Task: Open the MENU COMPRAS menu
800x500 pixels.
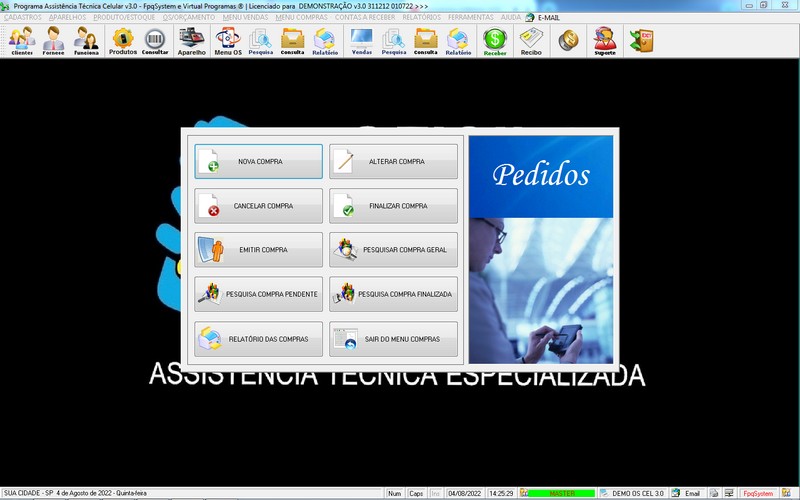Action: 302,17
